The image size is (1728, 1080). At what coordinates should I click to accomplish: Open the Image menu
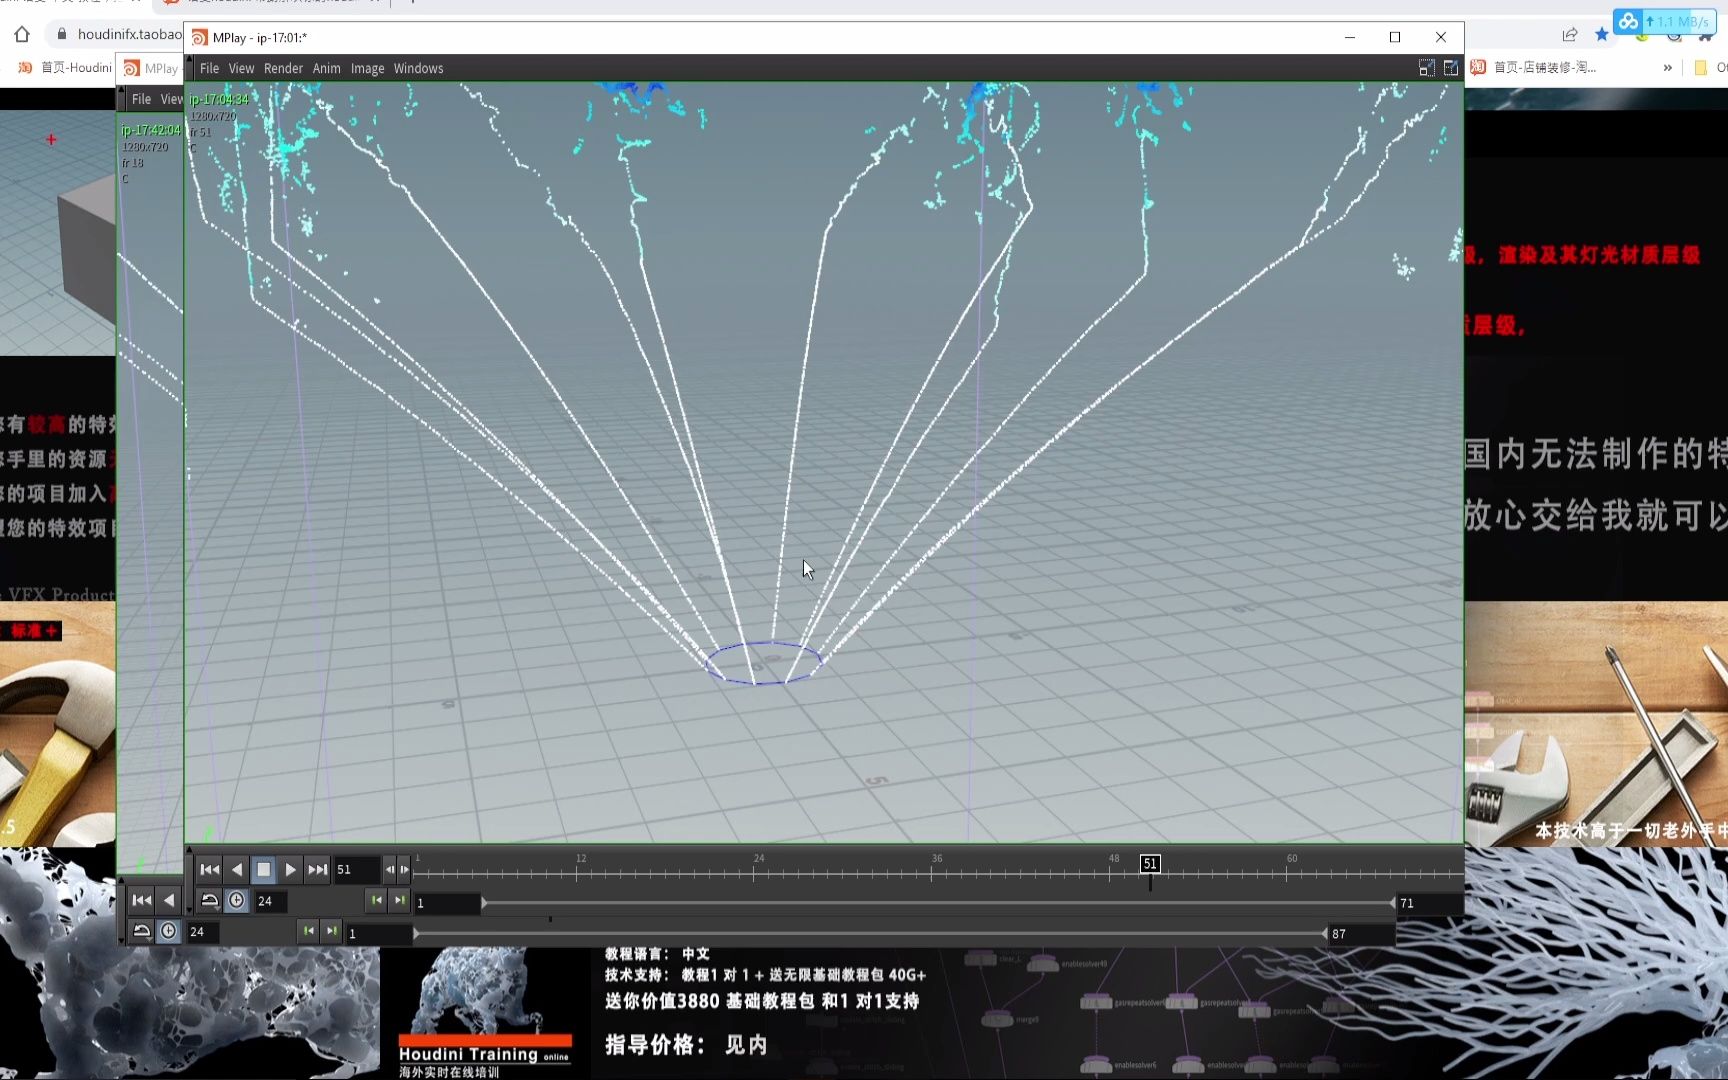pyautogui.click(x=367, y=68)
